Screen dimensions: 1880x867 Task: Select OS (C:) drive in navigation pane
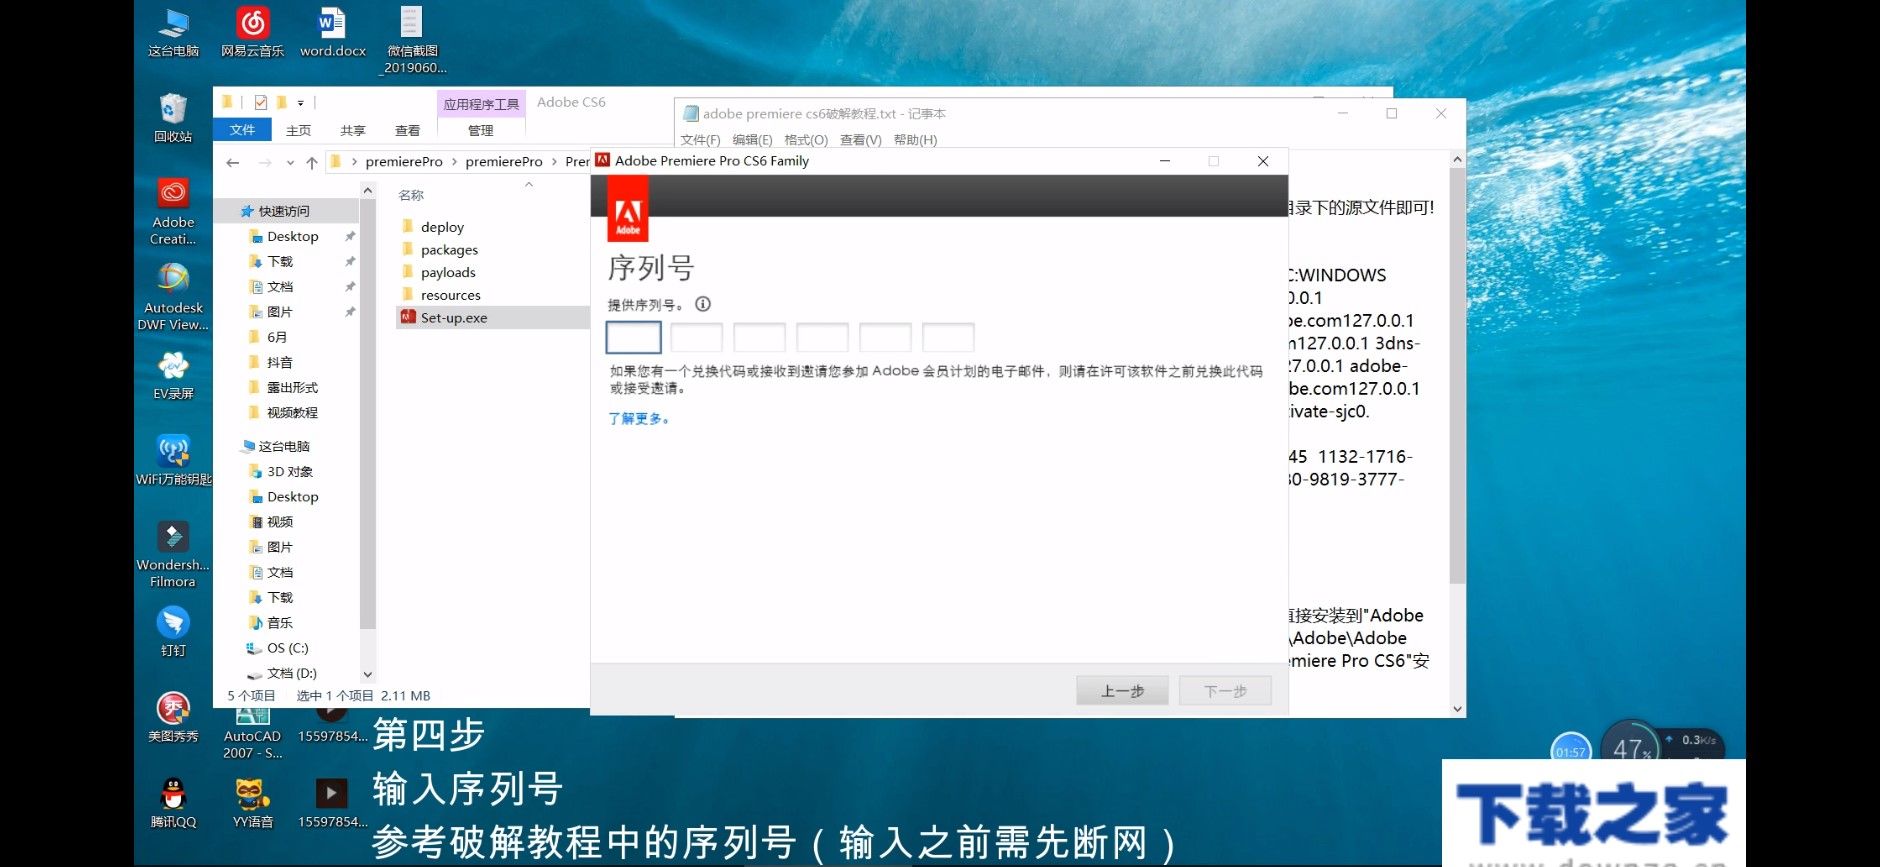point(287,648)
